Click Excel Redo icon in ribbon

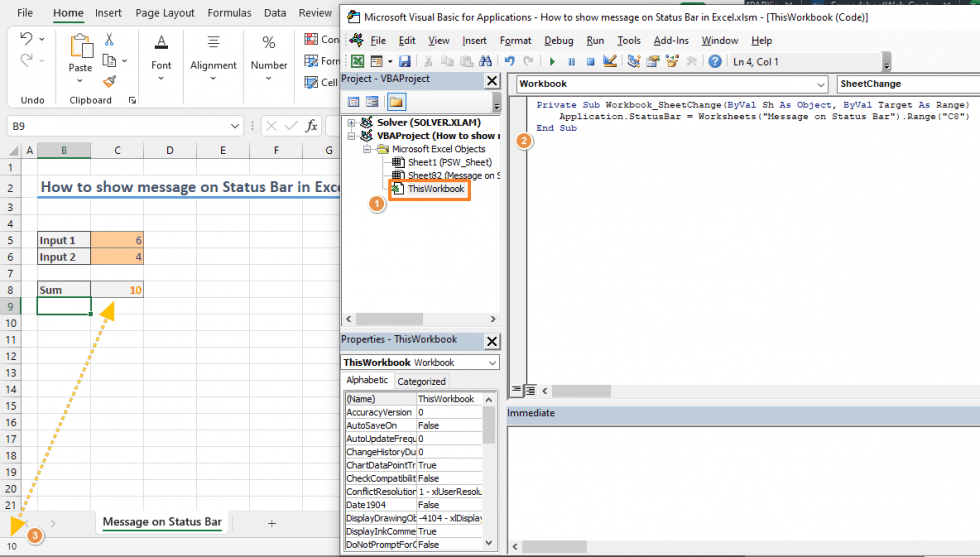click(x=26, y=60)
